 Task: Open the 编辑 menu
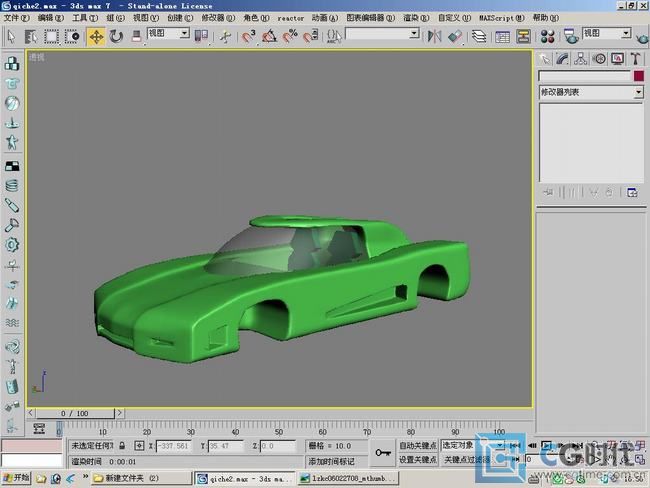(x=51, y=18)
